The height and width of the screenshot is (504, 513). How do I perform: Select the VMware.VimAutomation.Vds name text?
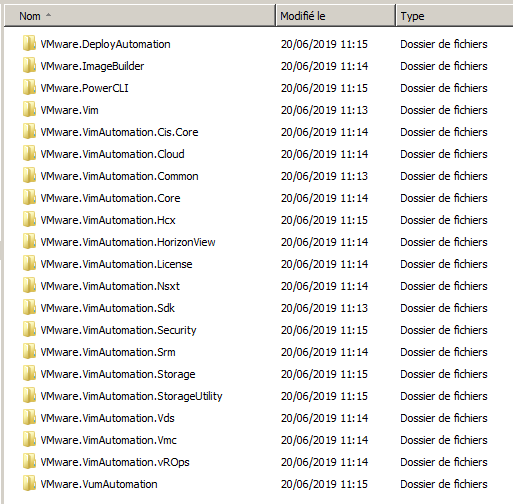107,418
